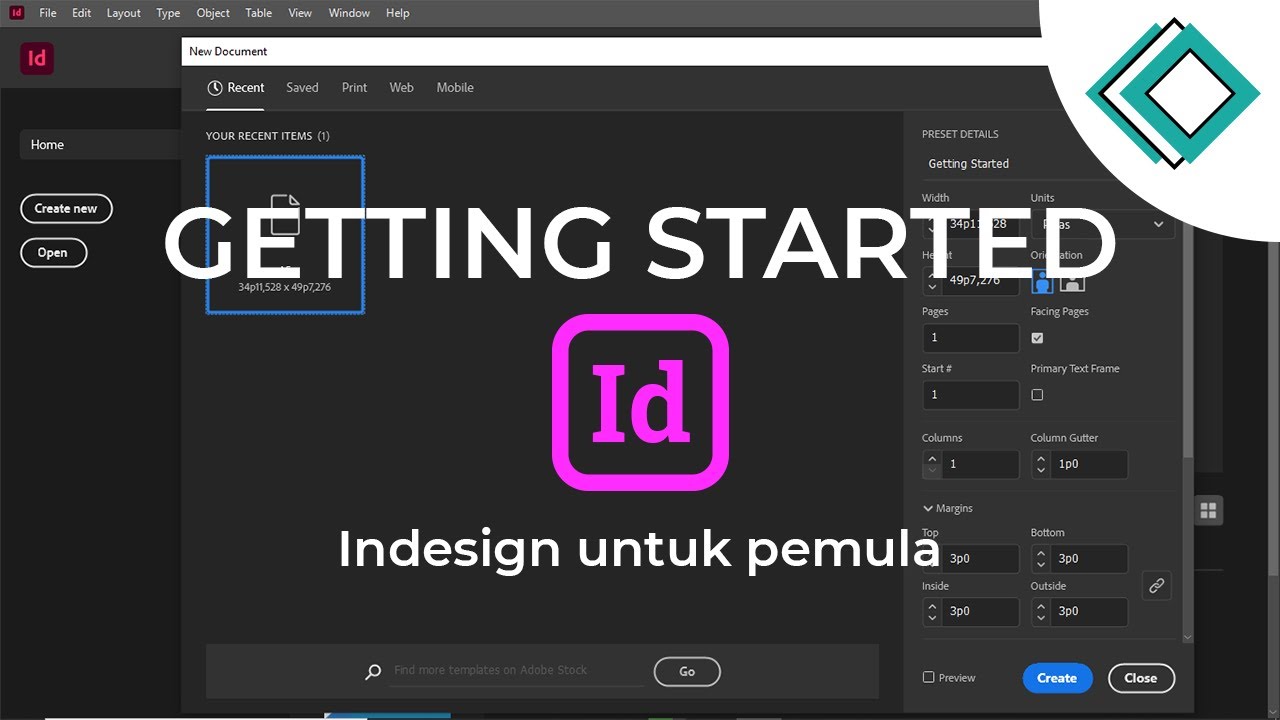Viewport: 1280px width, 720px height.
Task: Open the Layout menu
Action: coord(124,13)
